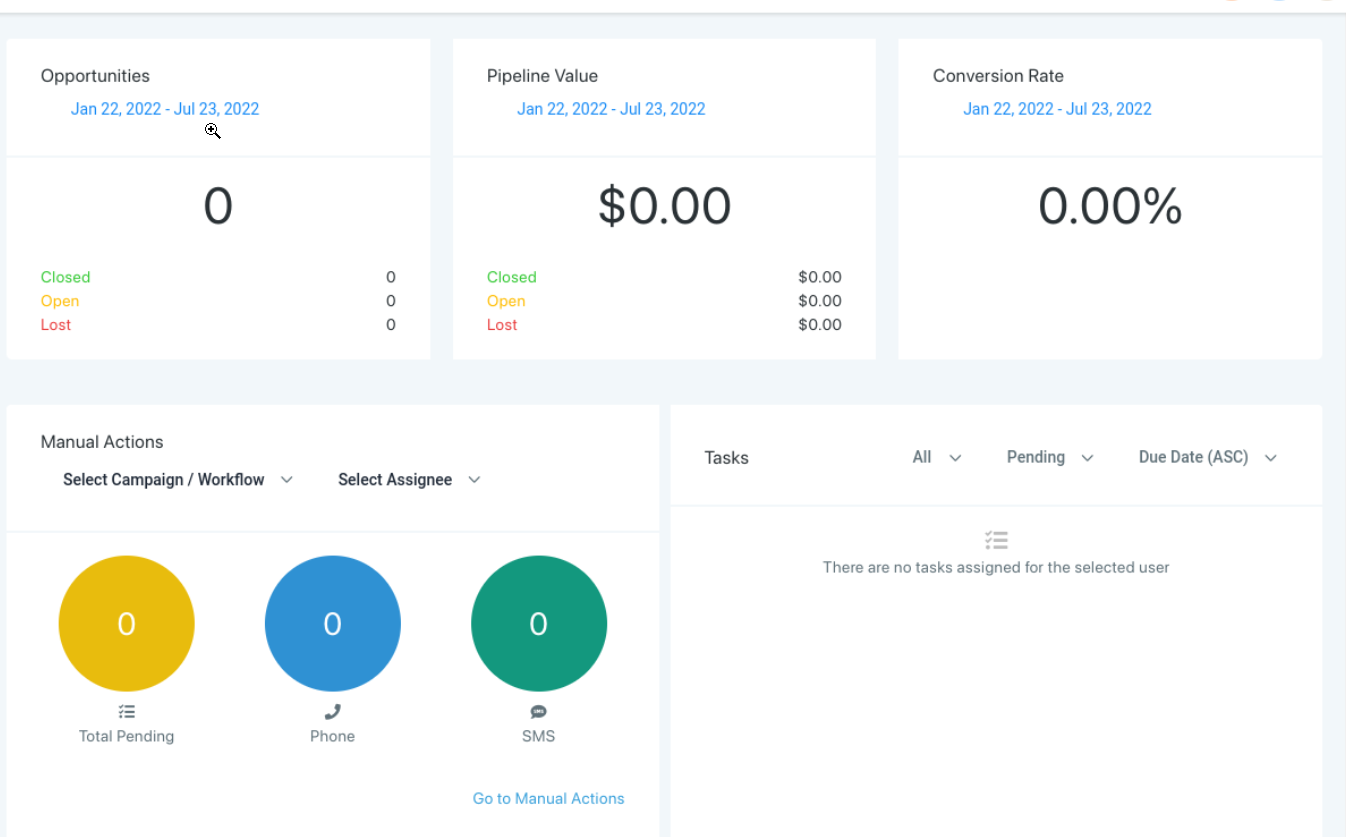This screenshot has width=1346, height=837.
Task: Open the Pipeline Value date range picker
Action: coord(611,109)
